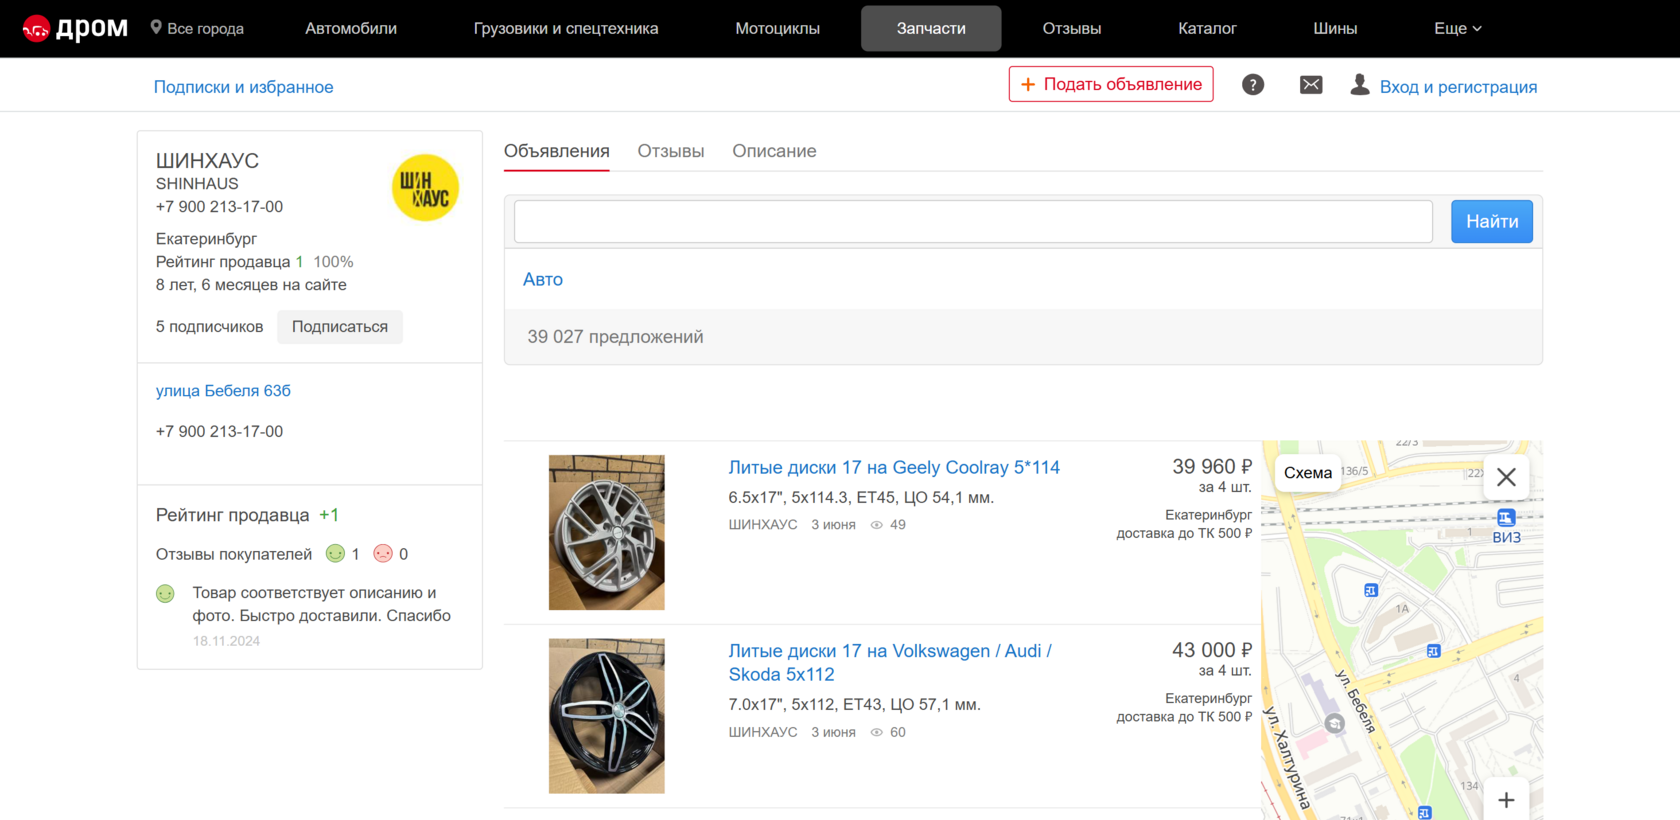Click the Авто category link
1680x820 pixels.
coord(543,280)
